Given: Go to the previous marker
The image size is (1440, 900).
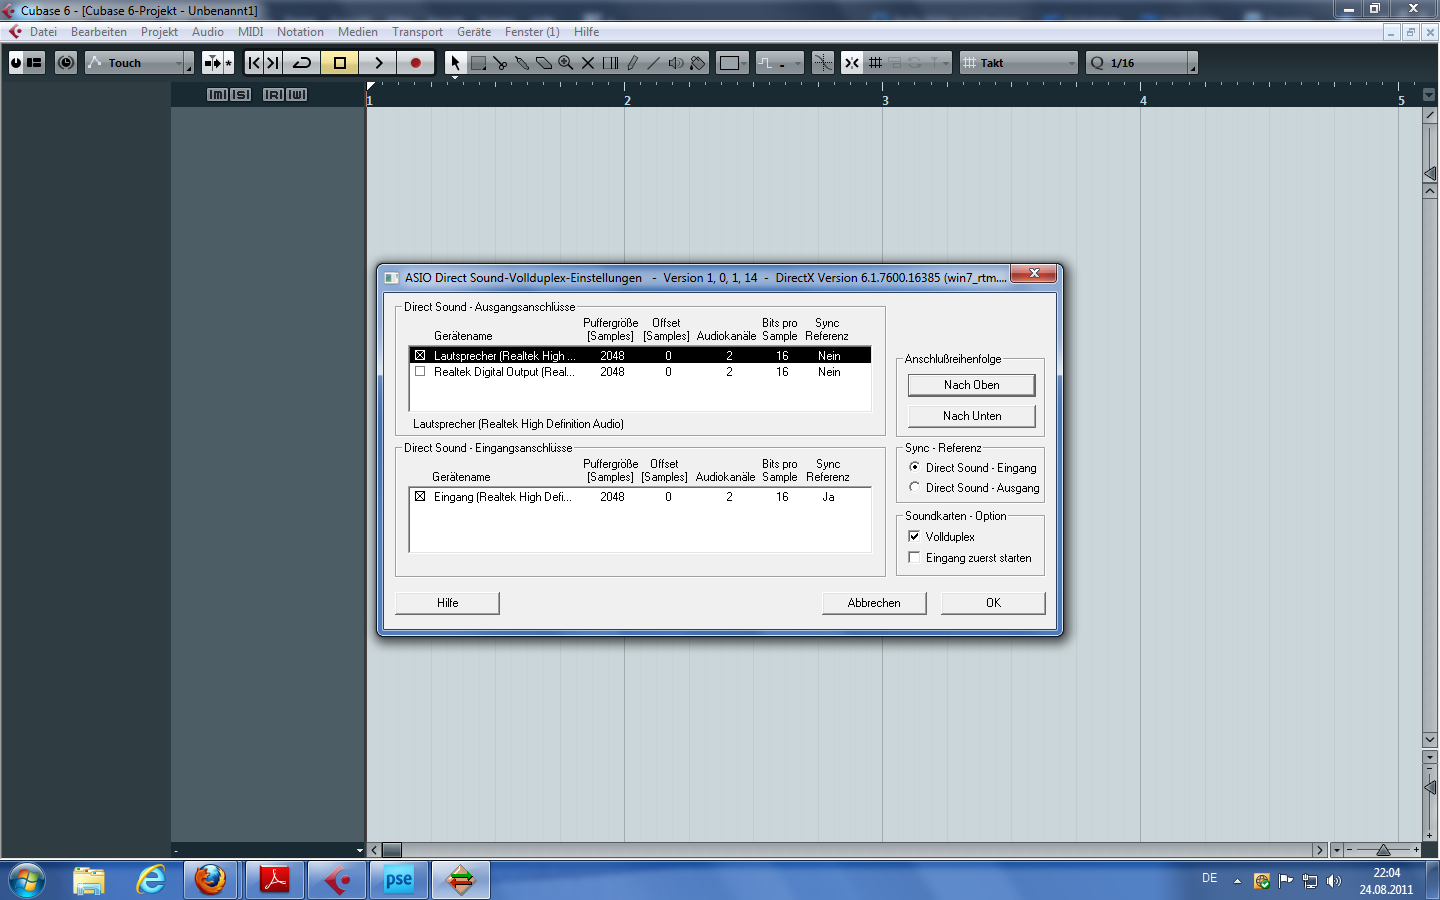Looking at the screenshot, I should click(254, 63).
